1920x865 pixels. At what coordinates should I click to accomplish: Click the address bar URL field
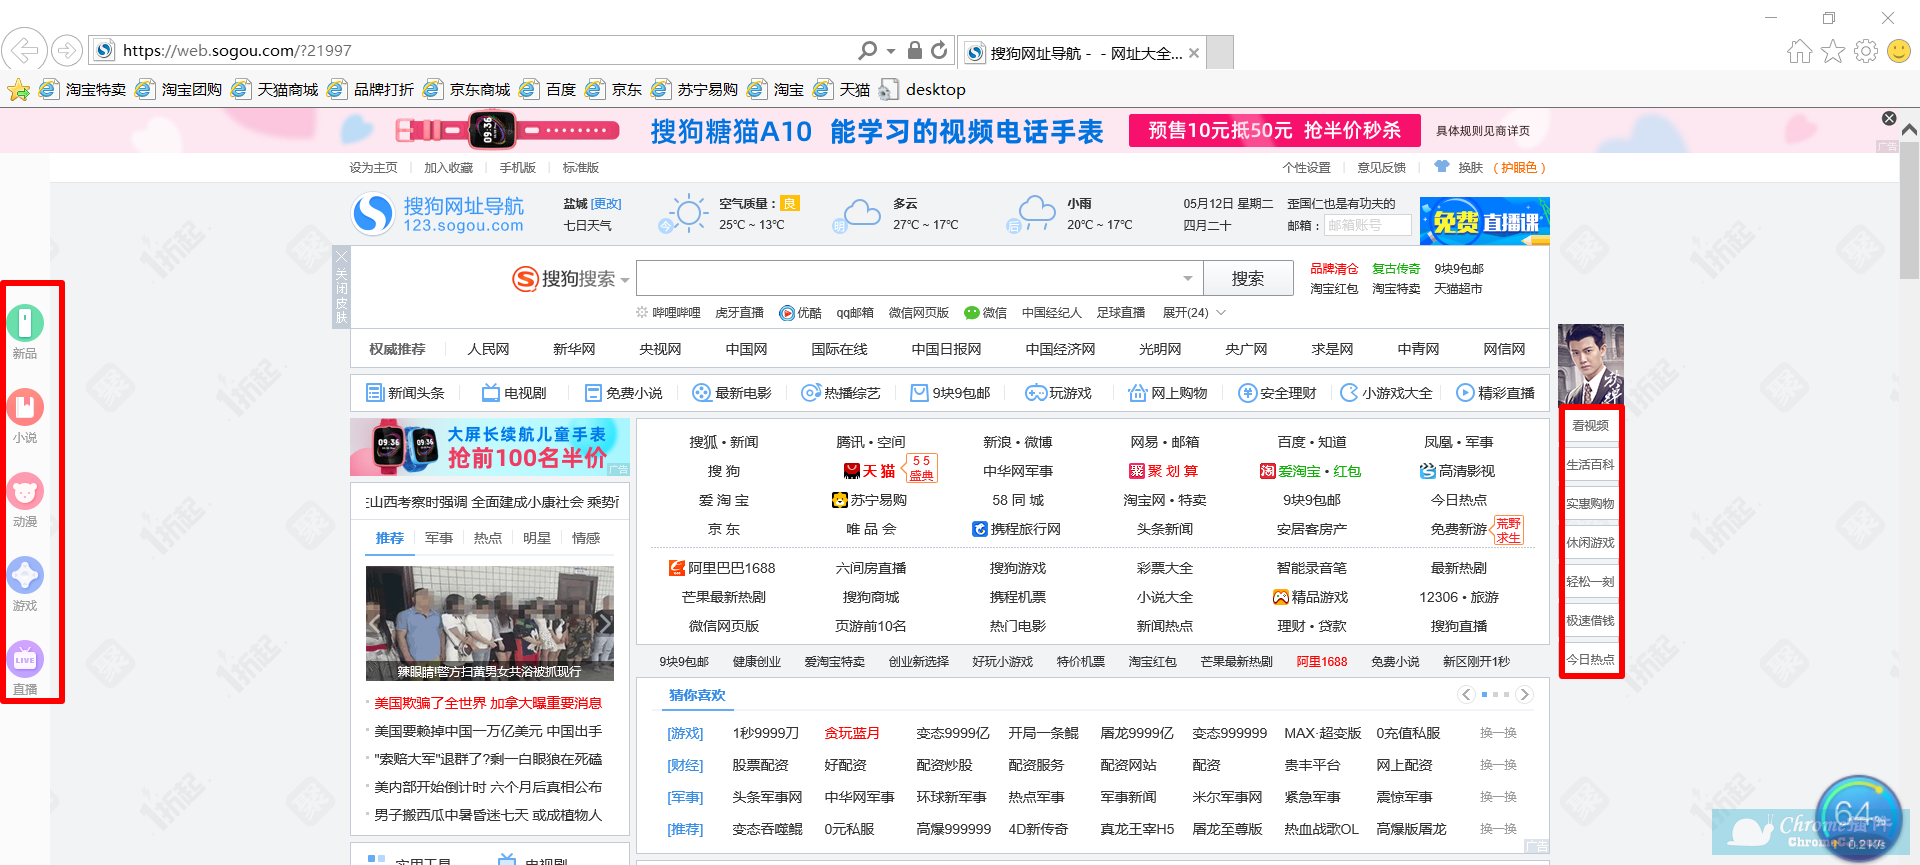click(x=487, y=50)
